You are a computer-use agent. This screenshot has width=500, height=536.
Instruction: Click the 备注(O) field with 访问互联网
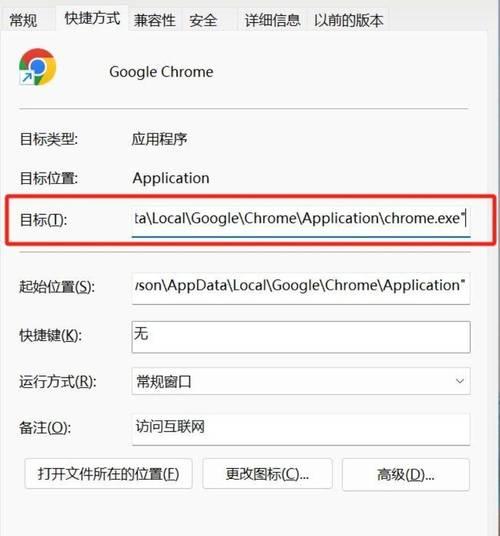pyautogui.click(x=301, y=429)
